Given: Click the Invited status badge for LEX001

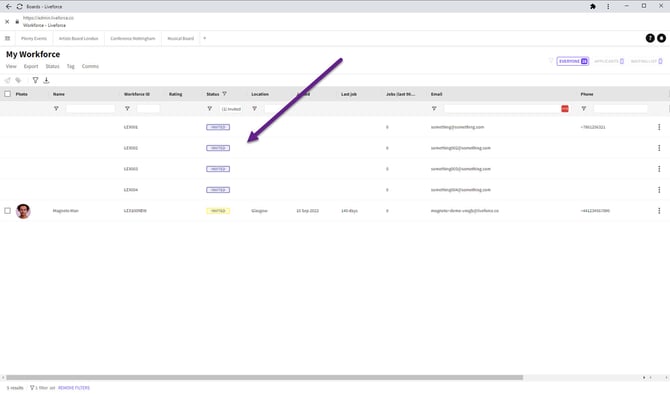Looking at the screenshot, I should point(218,127).
